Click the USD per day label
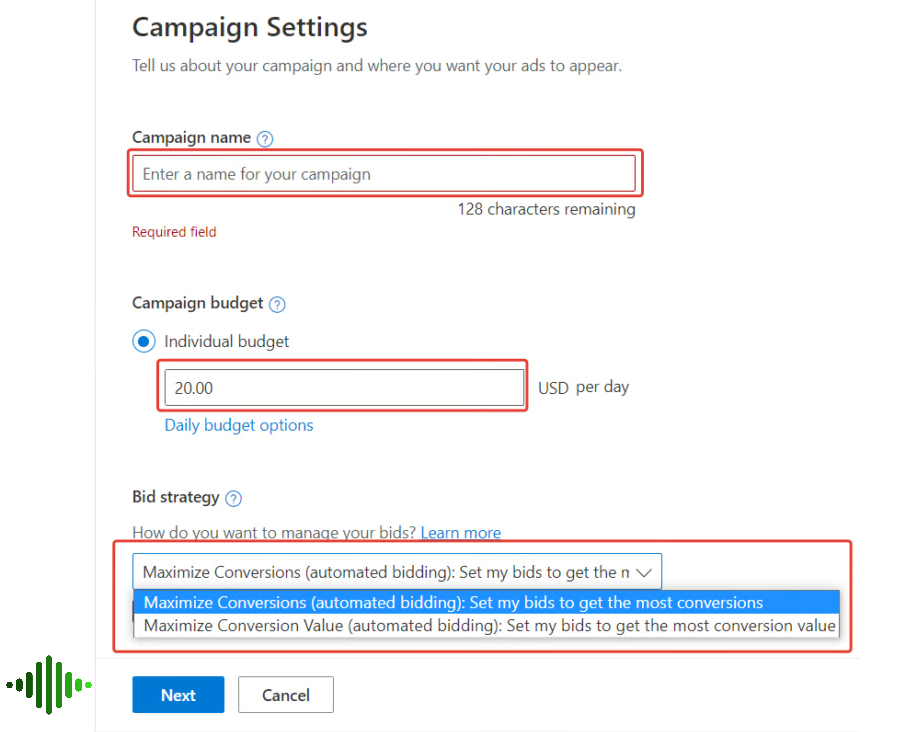This screenshot has width=924, height=732. point(583,387)
